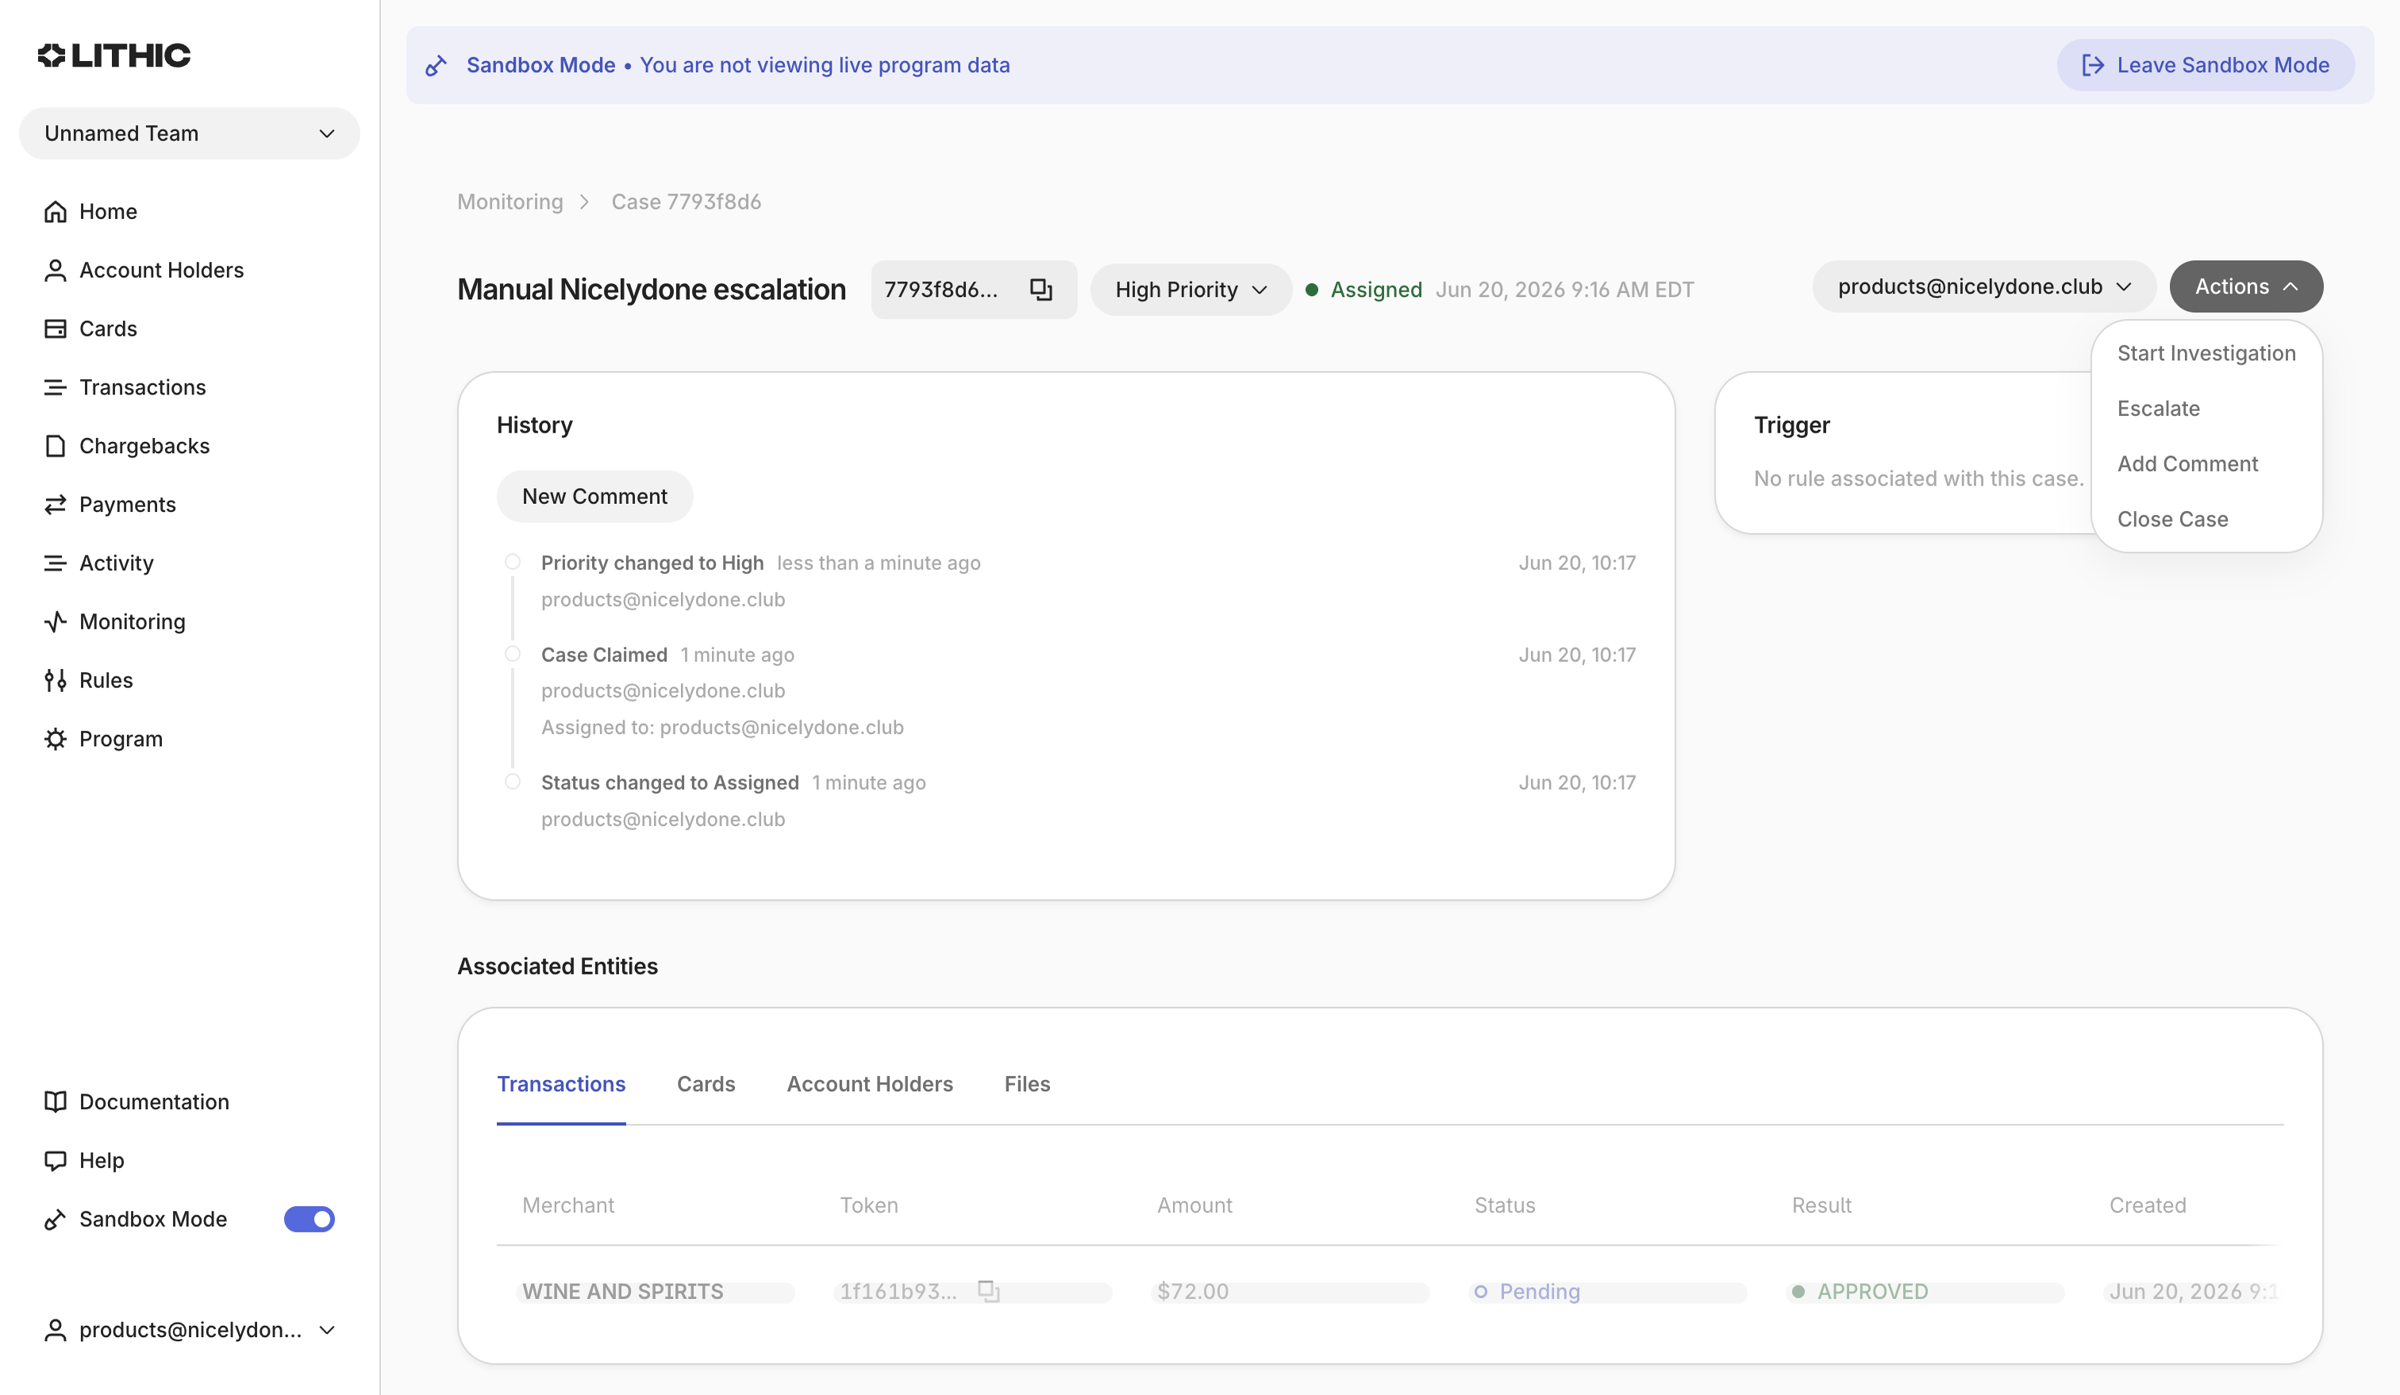
Task: Open the Rules page
Action: (x=106, y=680)
